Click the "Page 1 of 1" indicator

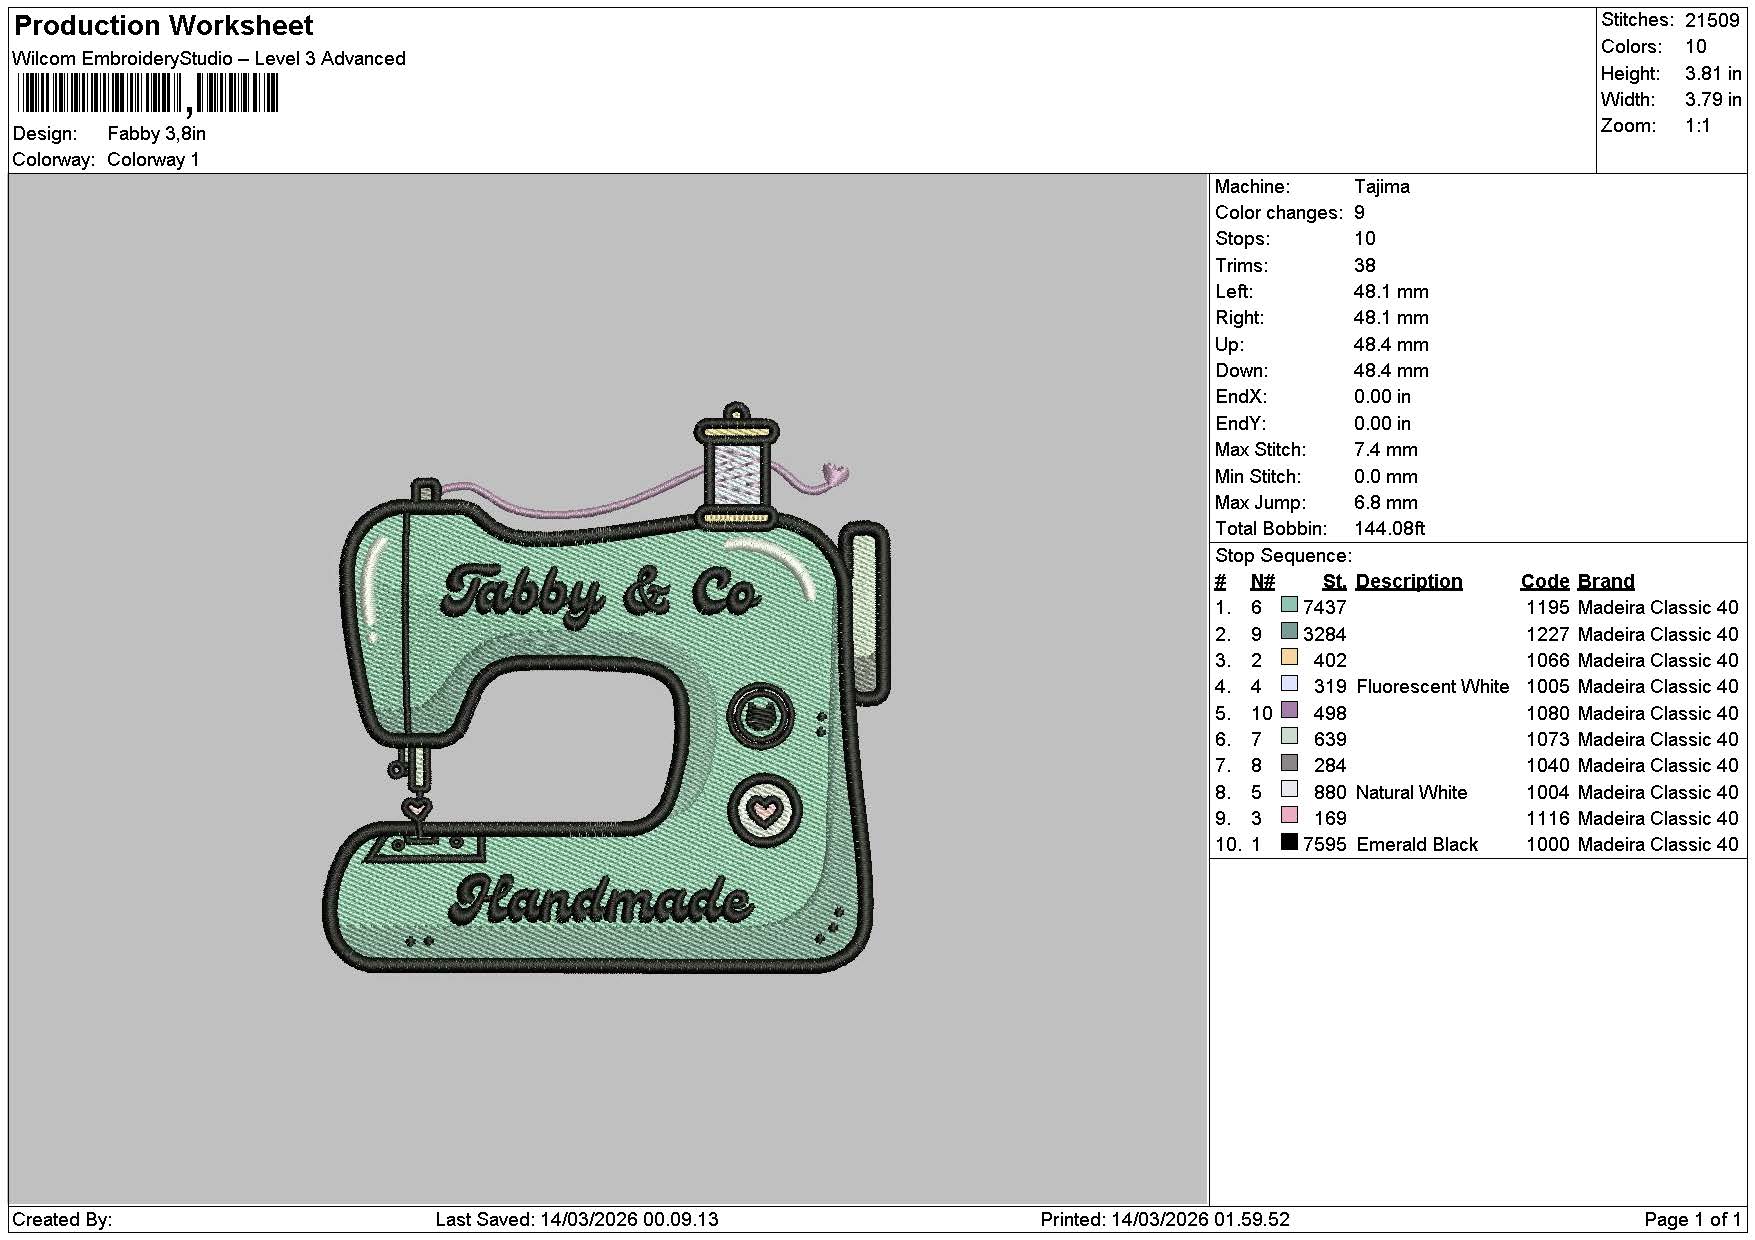coord(1692,1219)
